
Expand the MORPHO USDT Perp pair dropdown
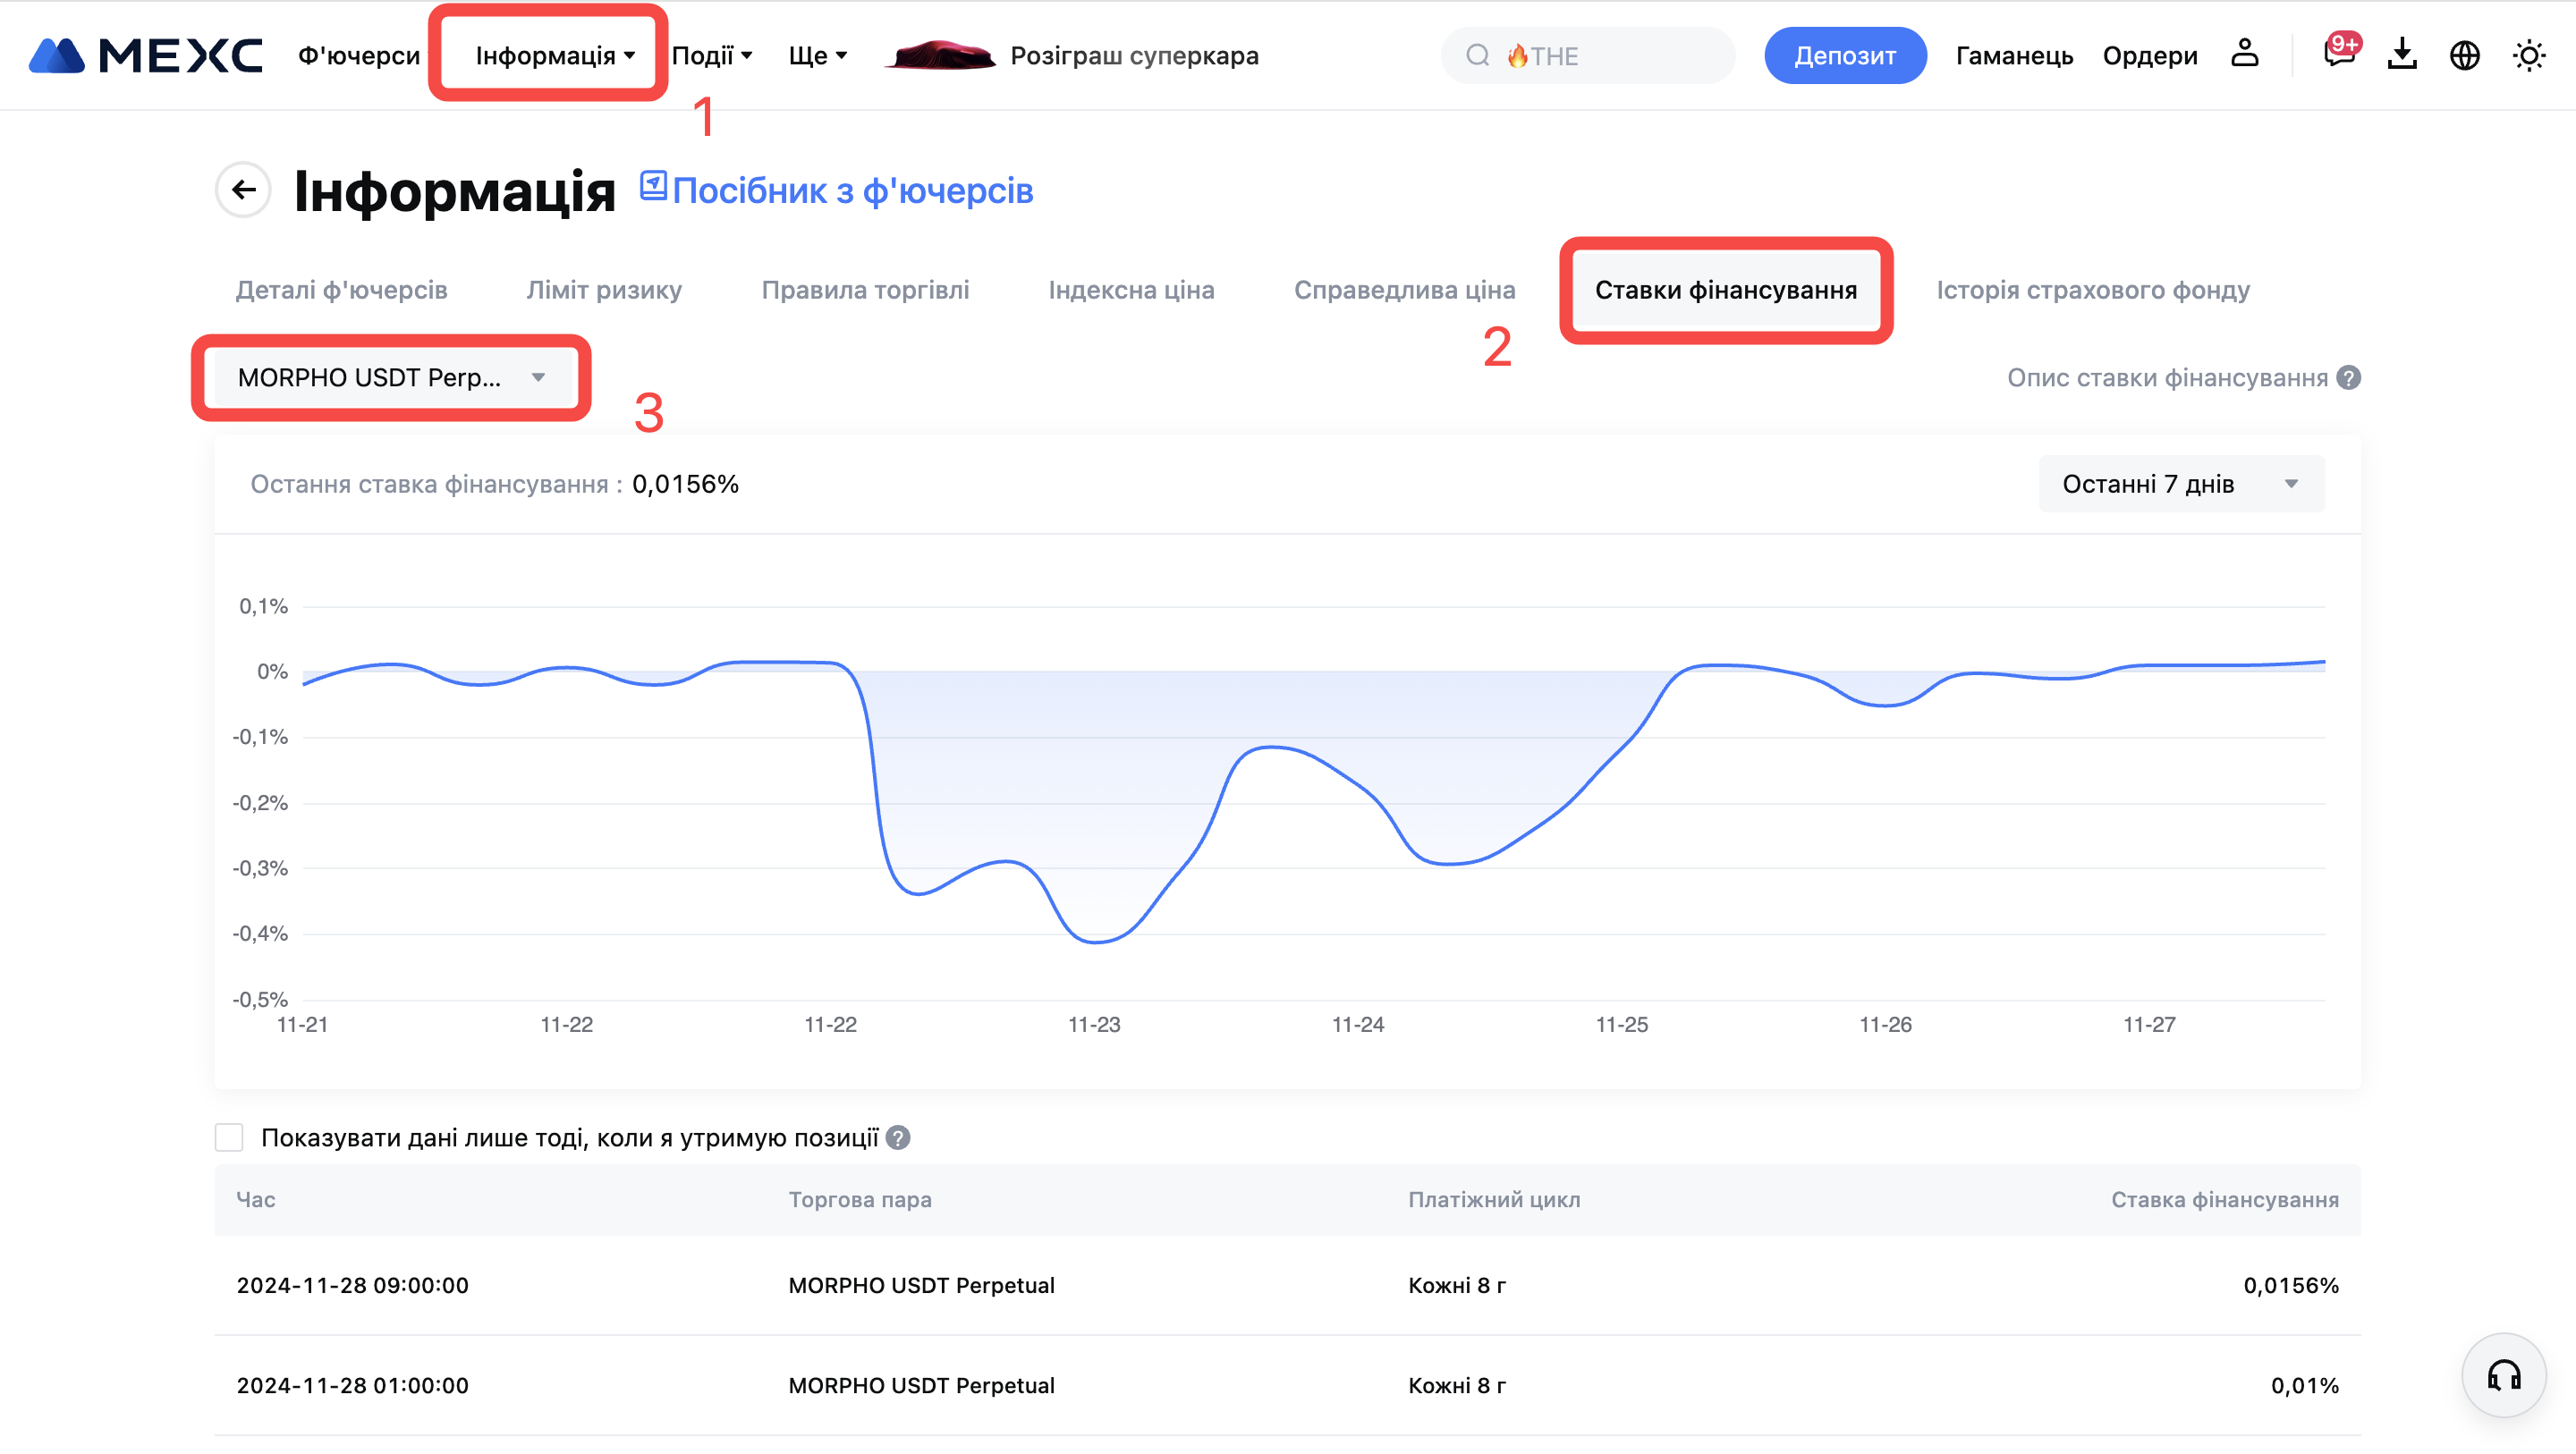coord(392,378)
